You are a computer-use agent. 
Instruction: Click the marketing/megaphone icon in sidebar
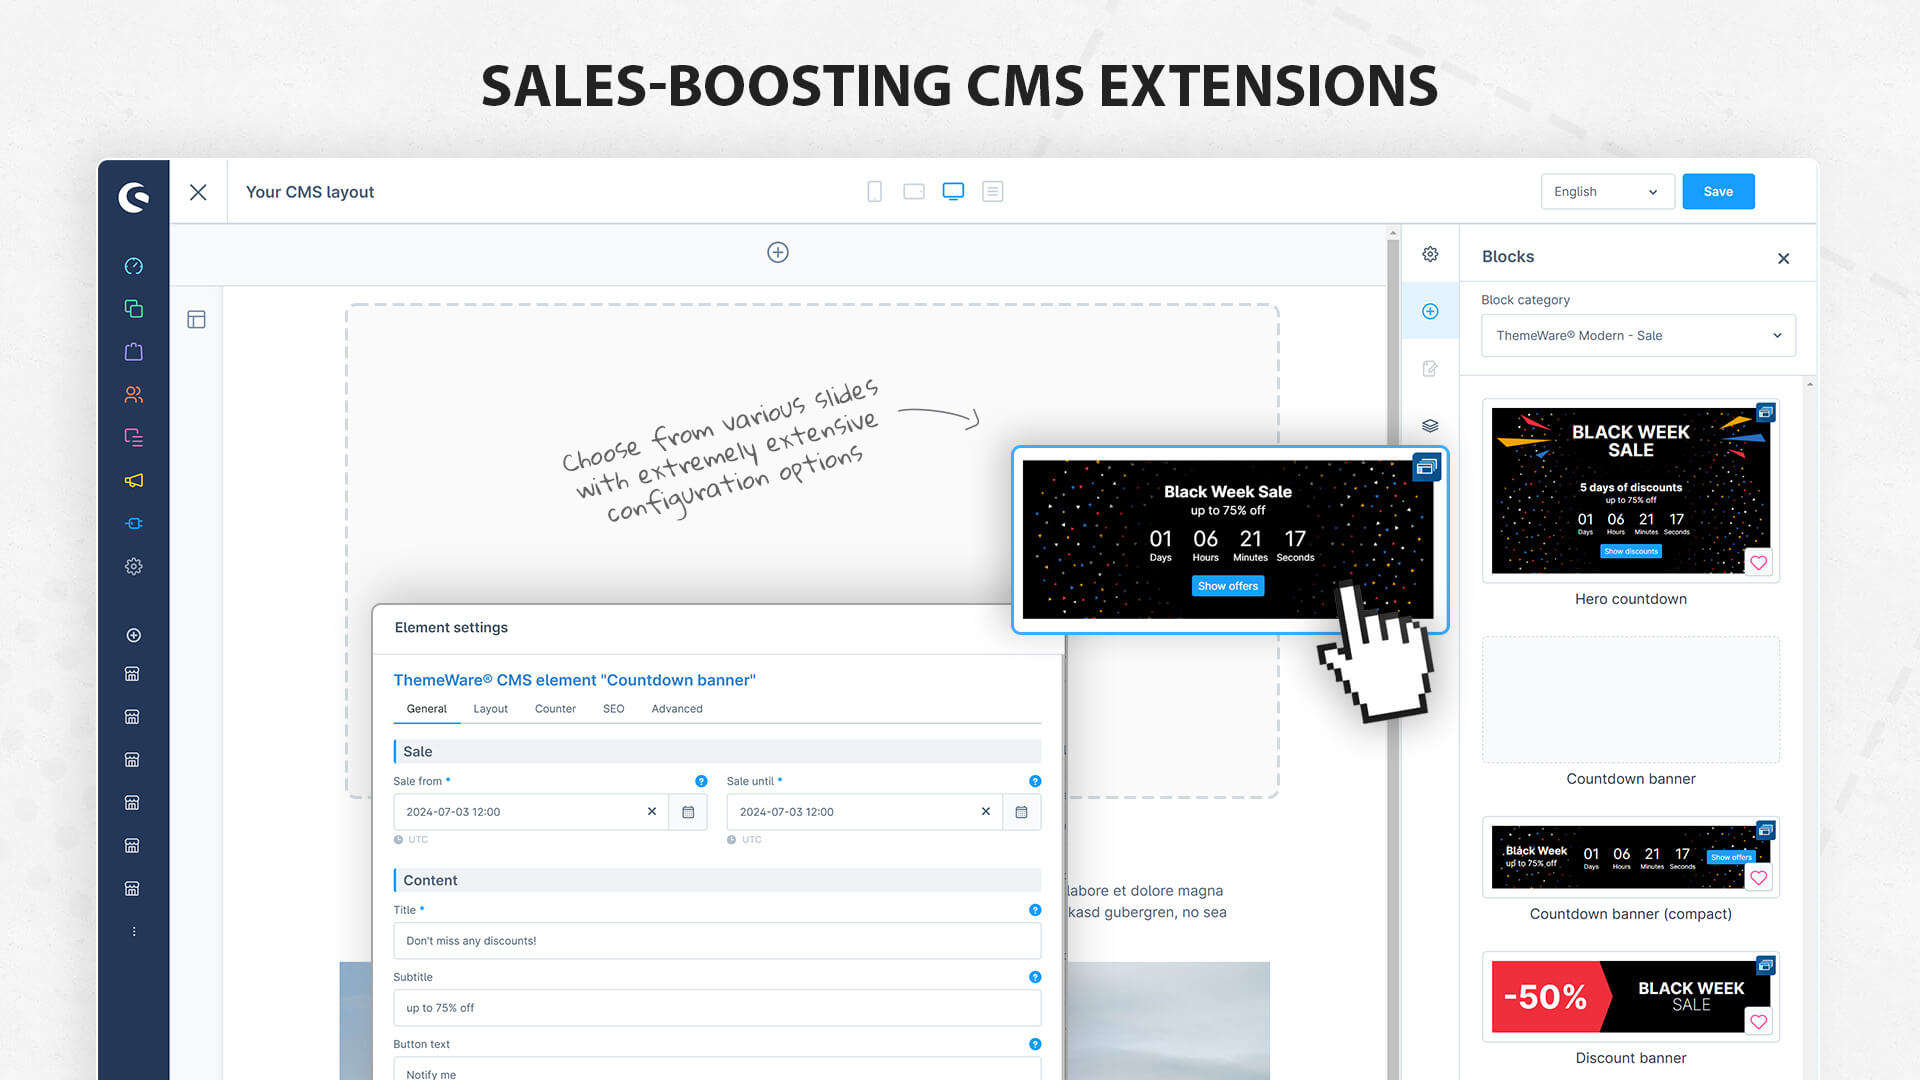point(132,480)
